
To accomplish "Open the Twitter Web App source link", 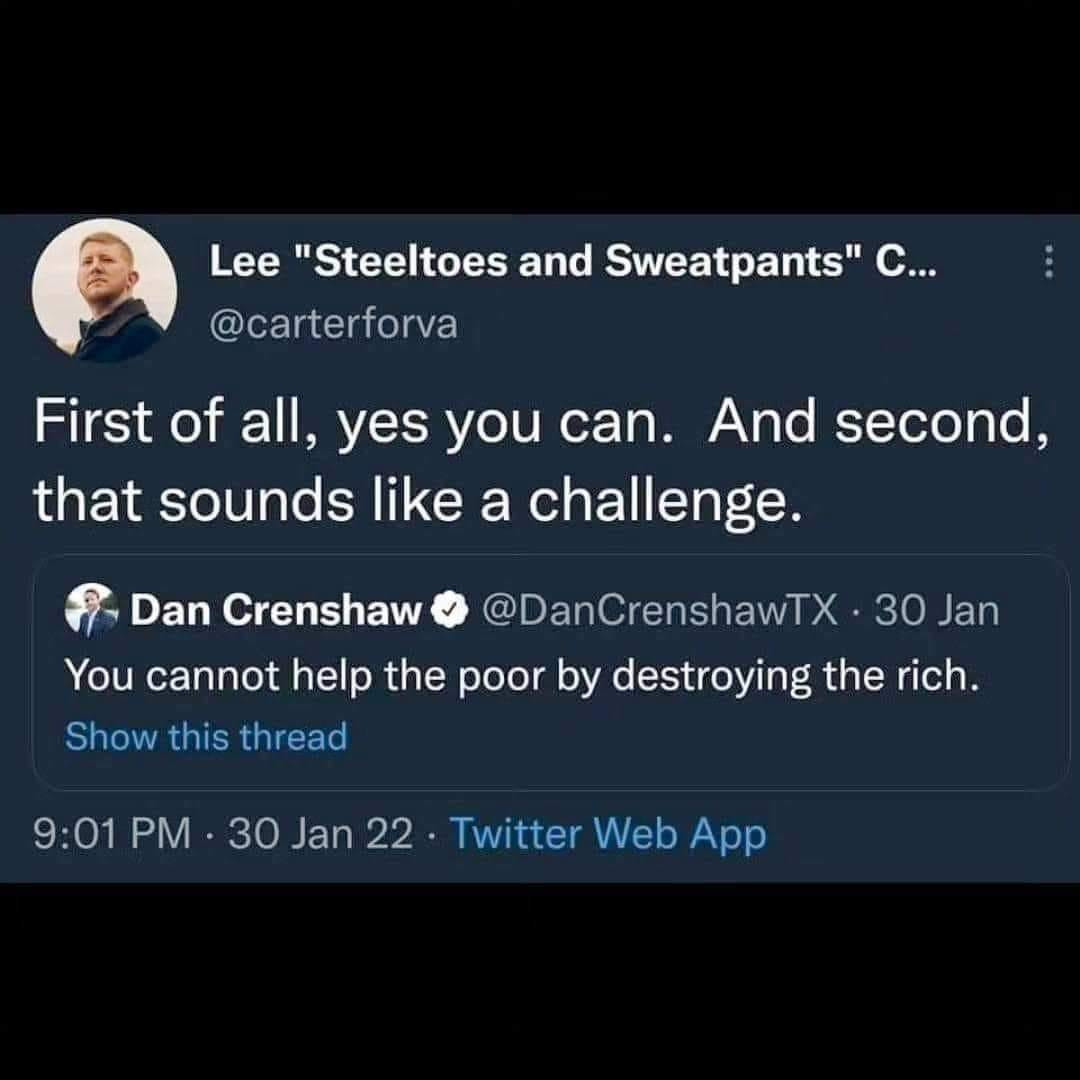I will coord(608,834).
